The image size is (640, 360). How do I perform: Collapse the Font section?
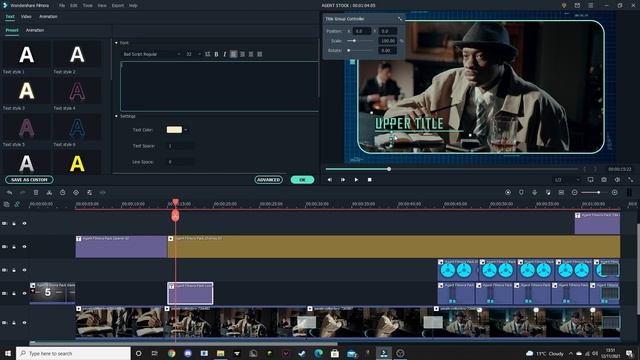pyautogui.click(x=116, y=42)
